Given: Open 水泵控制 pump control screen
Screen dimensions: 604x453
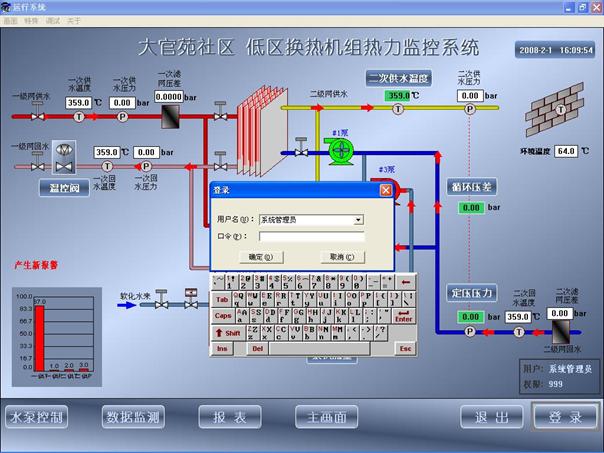Looking at the screenshot, I should click(x=36, y=417).
